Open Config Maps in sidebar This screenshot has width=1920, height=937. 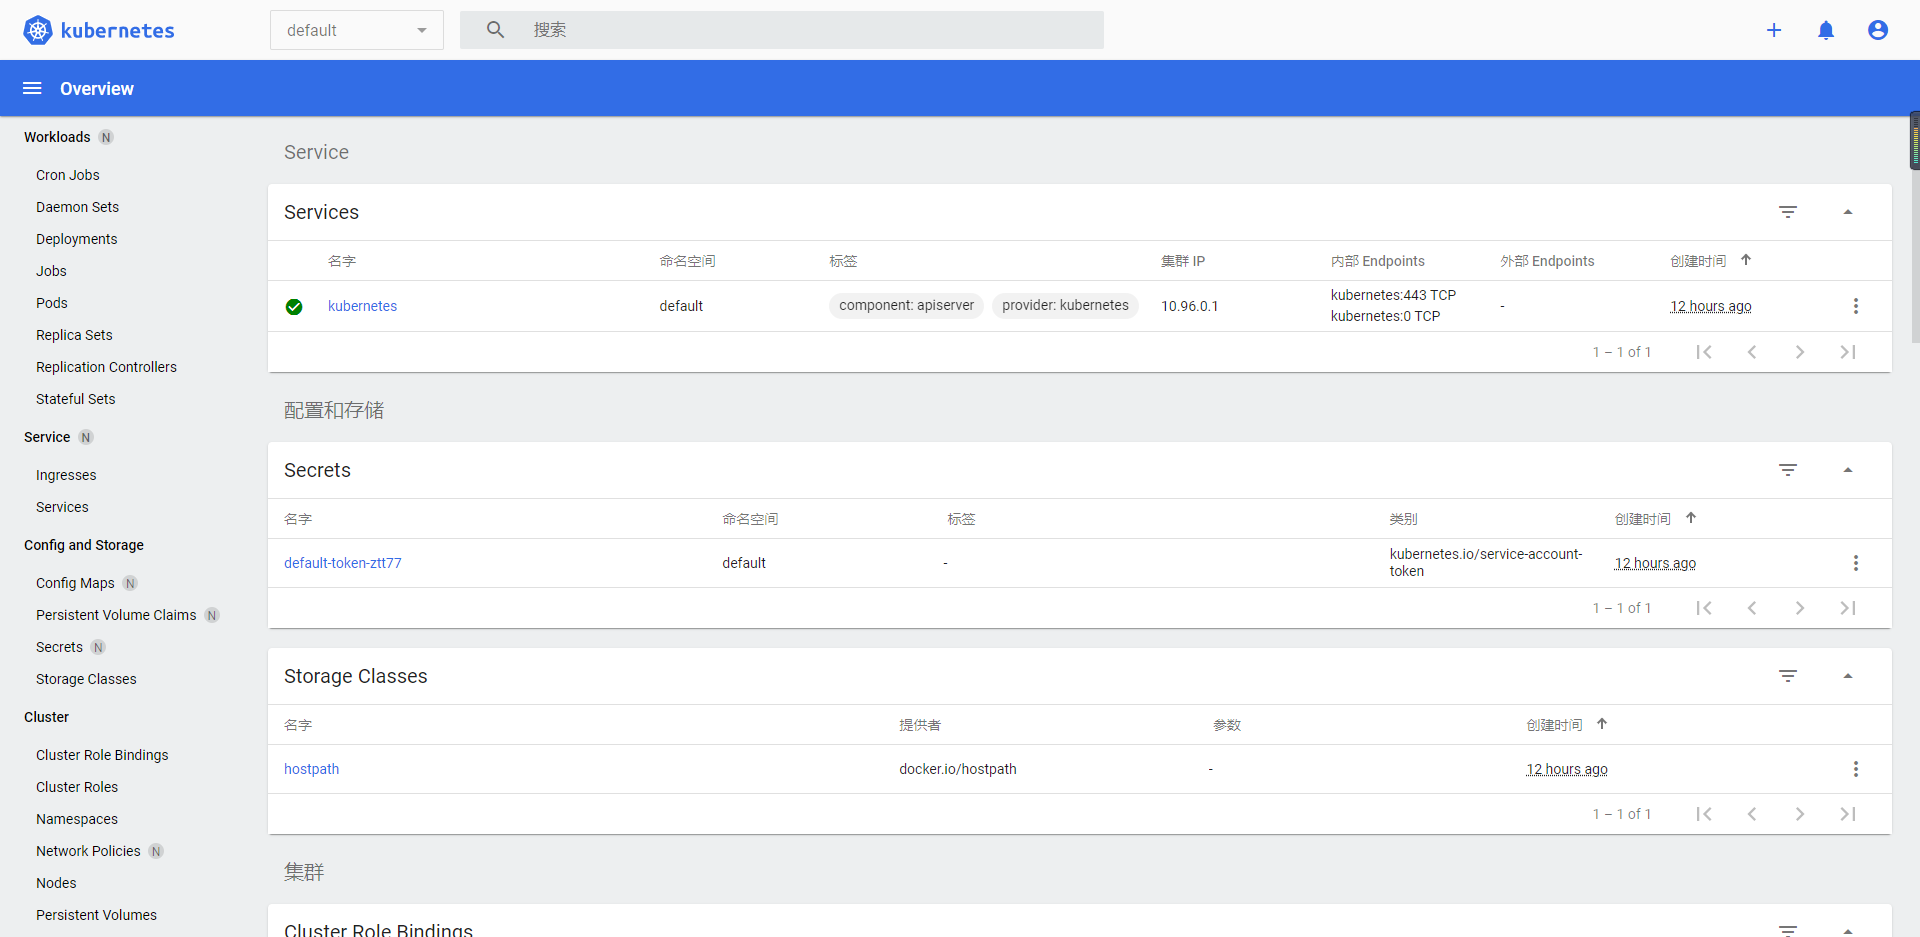pos(75,583)
